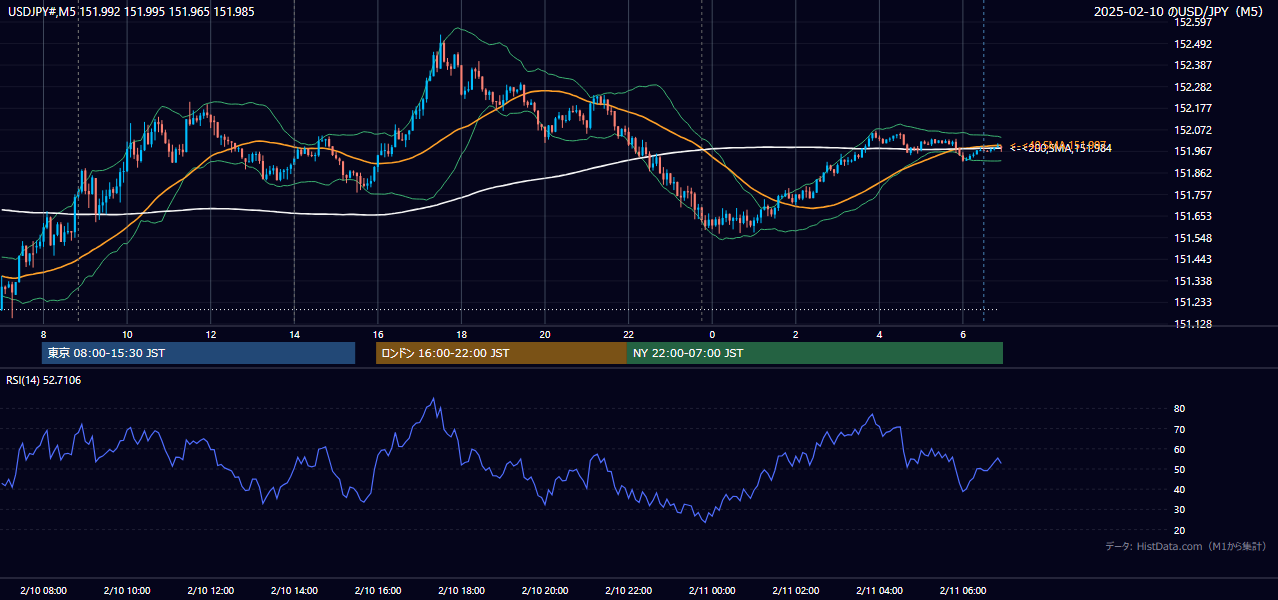This screenshot has height=600, width=1278.
Task: Click the 2/10 14:00 date label
Action: [294, 591]
